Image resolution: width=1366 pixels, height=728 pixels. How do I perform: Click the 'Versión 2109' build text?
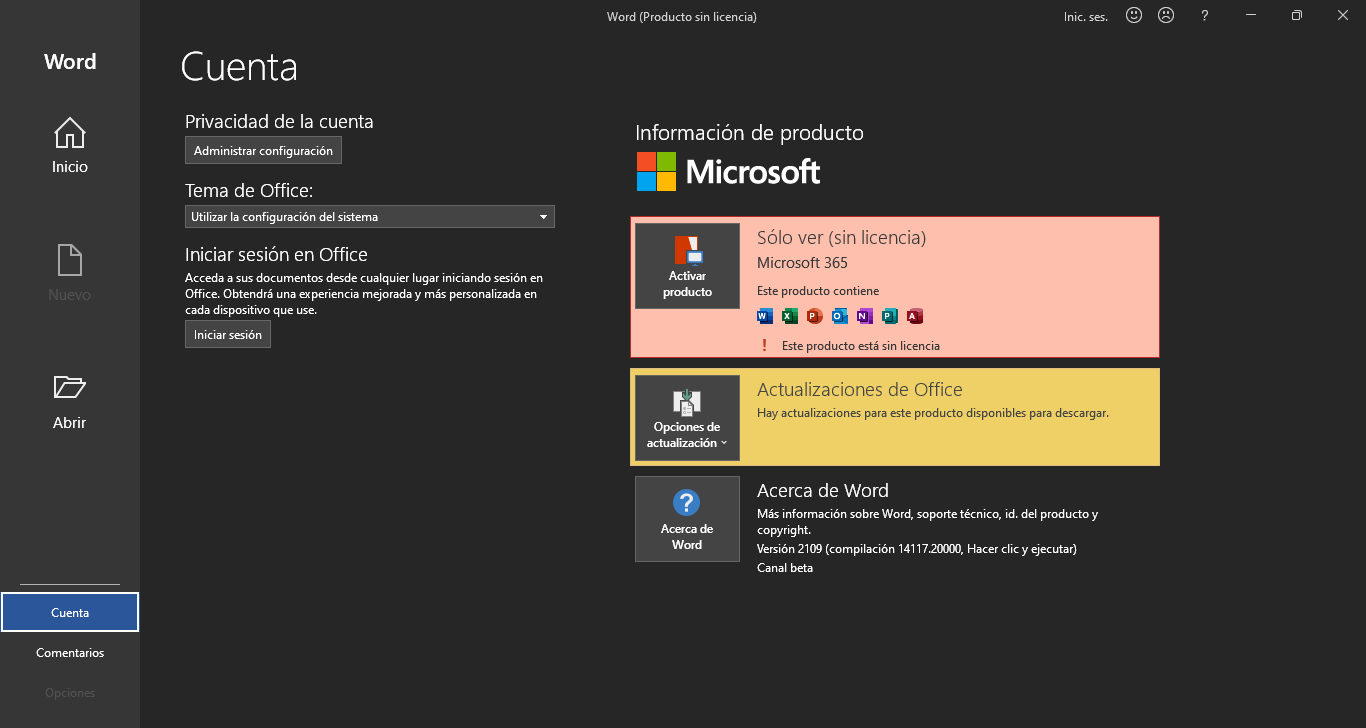click(917, 549)
